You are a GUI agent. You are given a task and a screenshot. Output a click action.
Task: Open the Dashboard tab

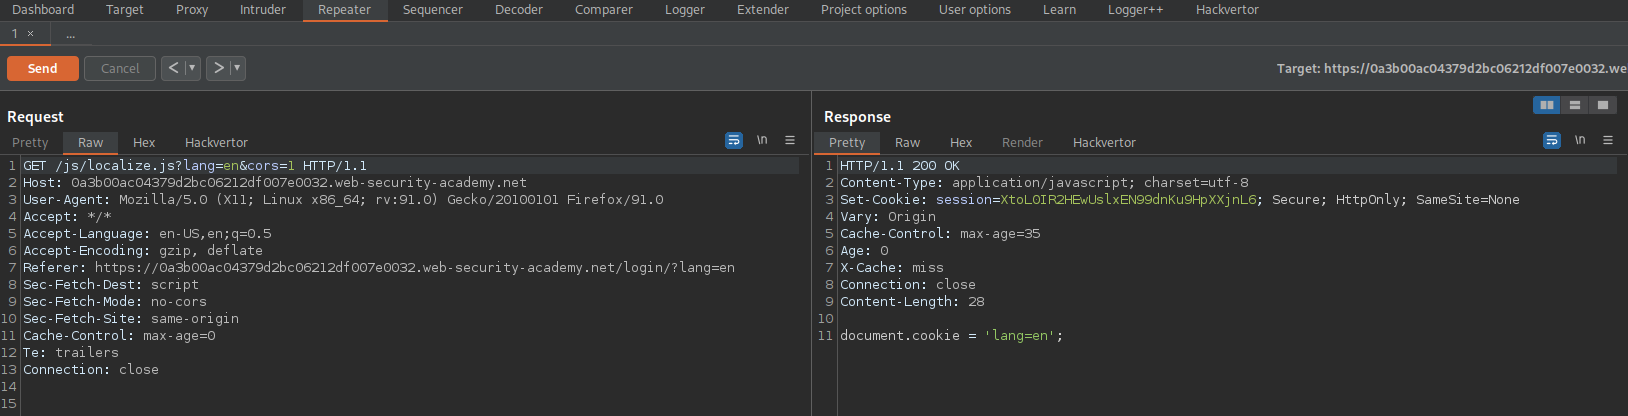point(43,10)
